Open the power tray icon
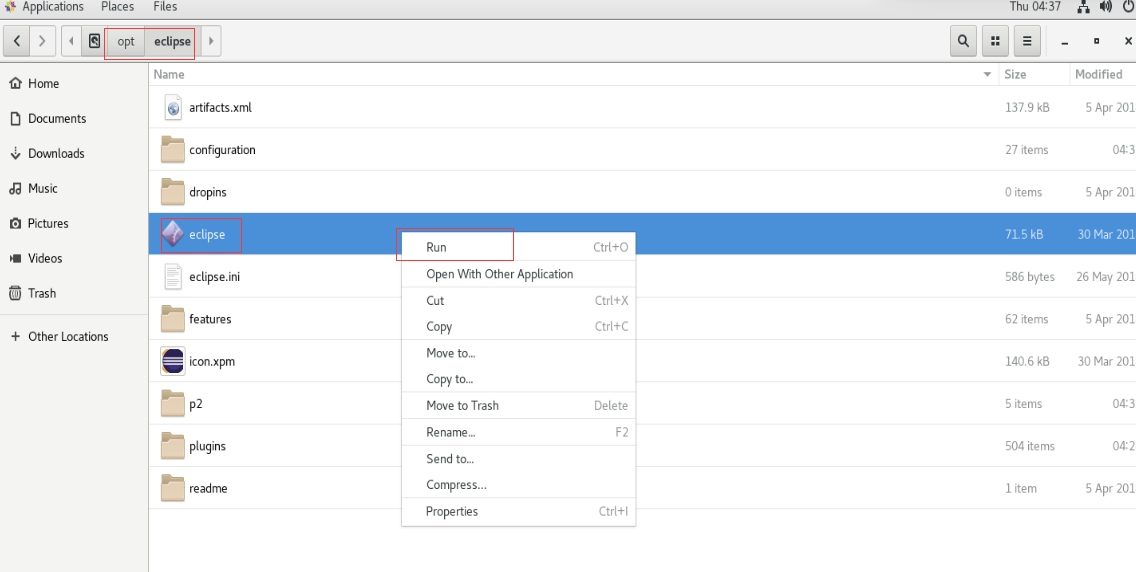Viewport: 1136px width, 572px height. tap(1128, 7)
